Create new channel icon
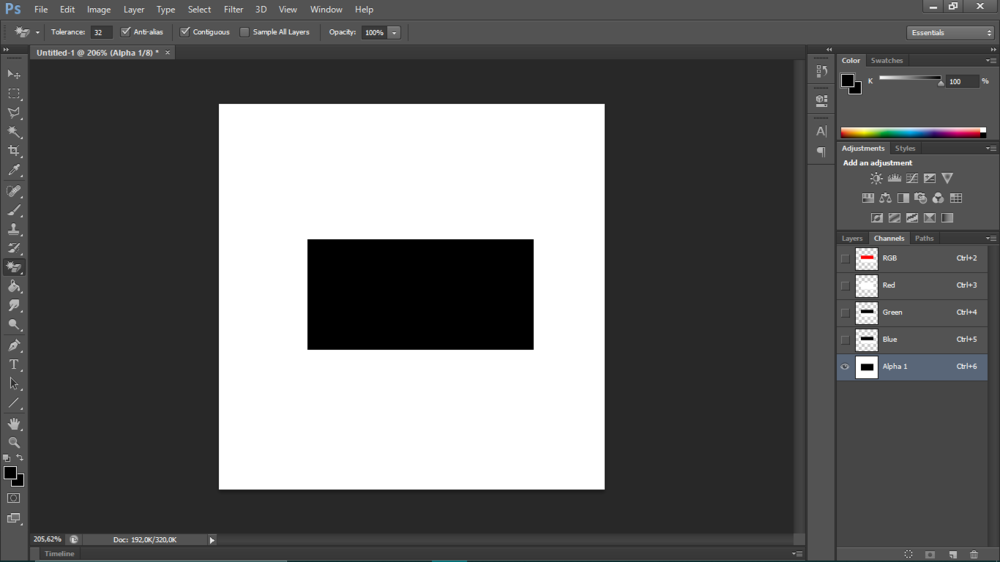Screen dimensions: 1000x562 pos(952,554)
